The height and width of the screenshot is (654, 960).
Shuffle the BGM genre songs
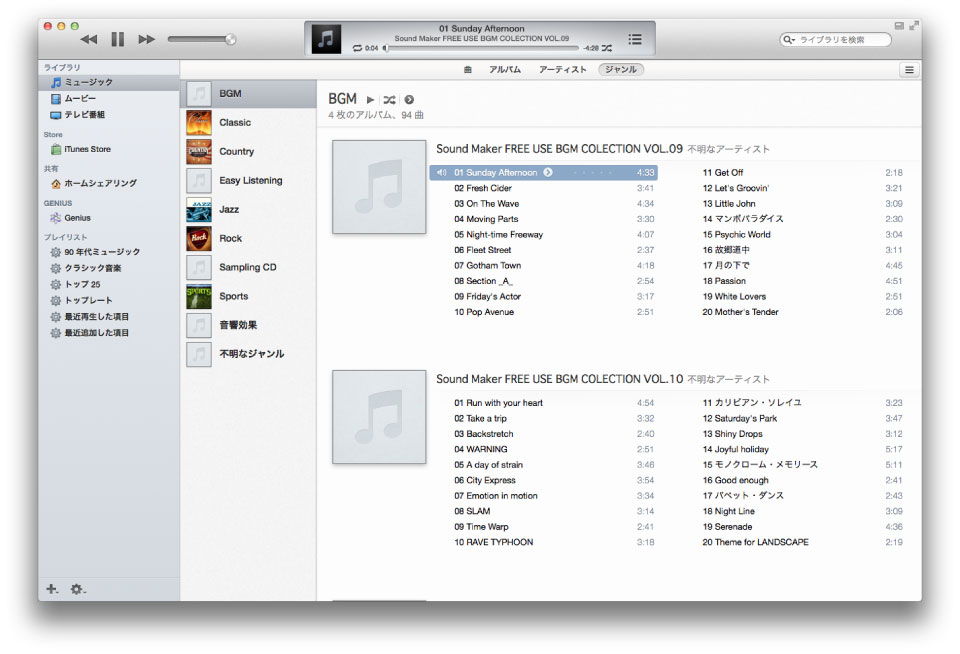coord(389,99)
